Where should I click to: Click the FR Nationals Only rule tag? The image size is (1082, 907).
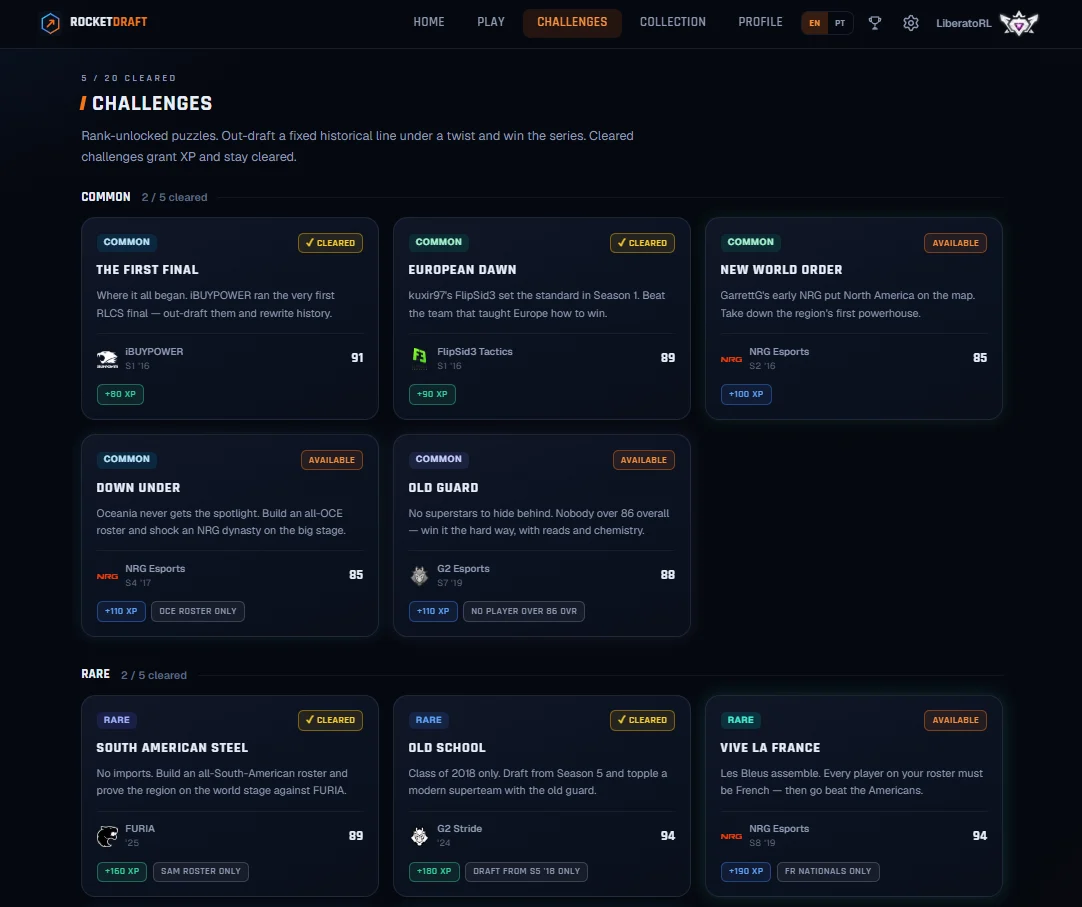[828, 871]
